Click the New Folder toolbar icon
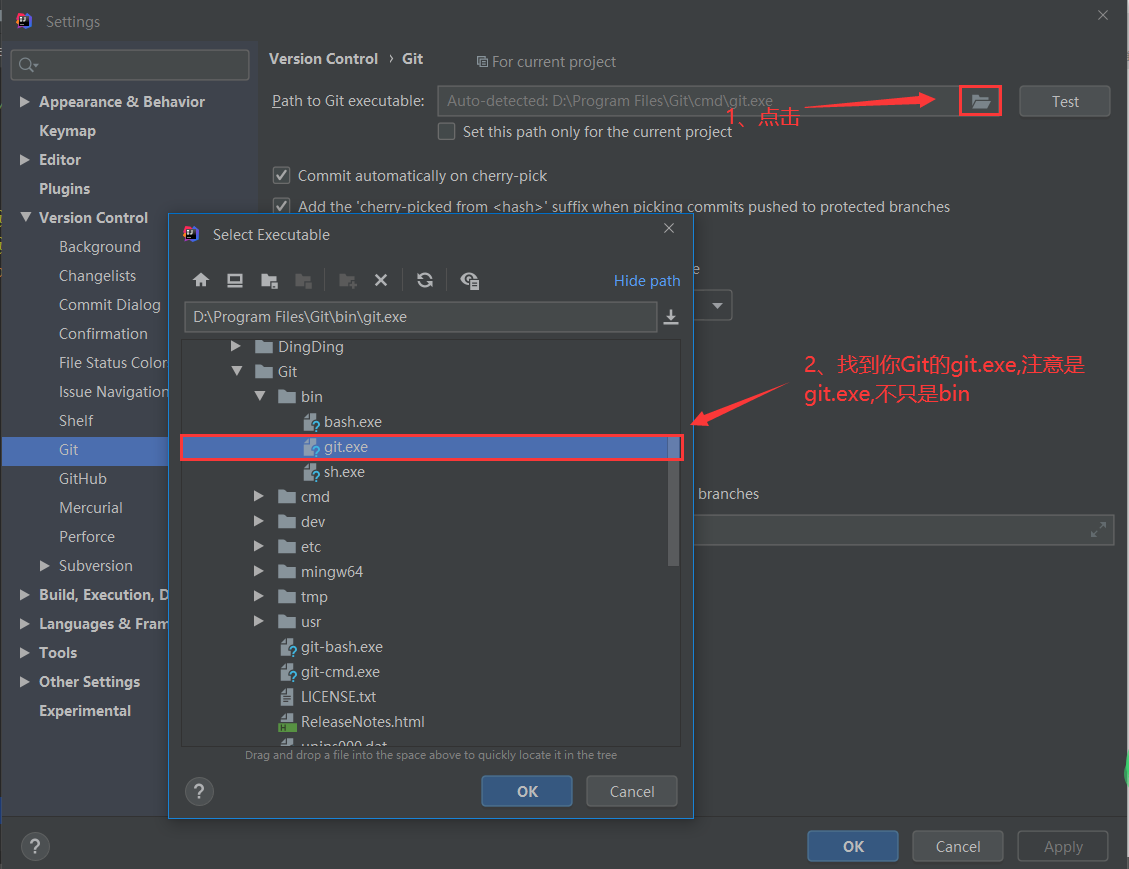The image size is (1129, 869). [x=348, y=280]
